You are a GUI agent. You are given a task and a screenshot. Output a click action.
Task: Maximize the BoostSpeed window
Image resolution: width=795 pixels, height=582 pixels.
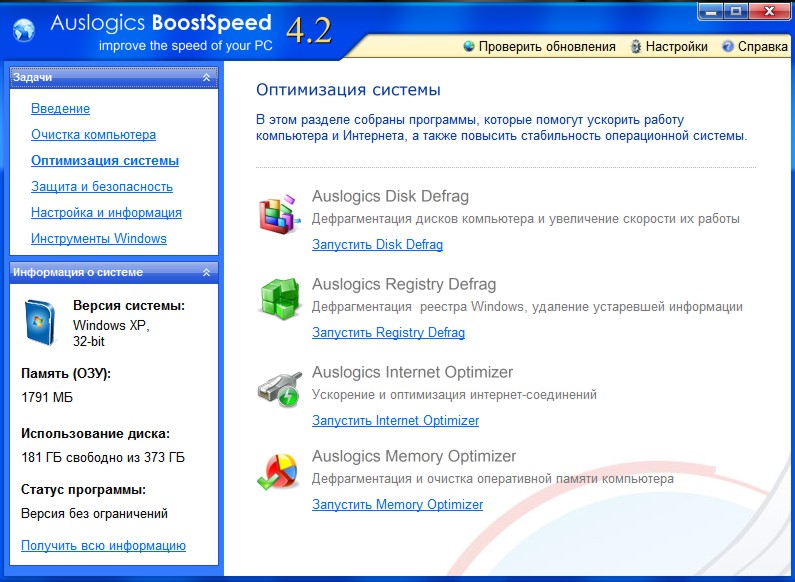[736, 11]
